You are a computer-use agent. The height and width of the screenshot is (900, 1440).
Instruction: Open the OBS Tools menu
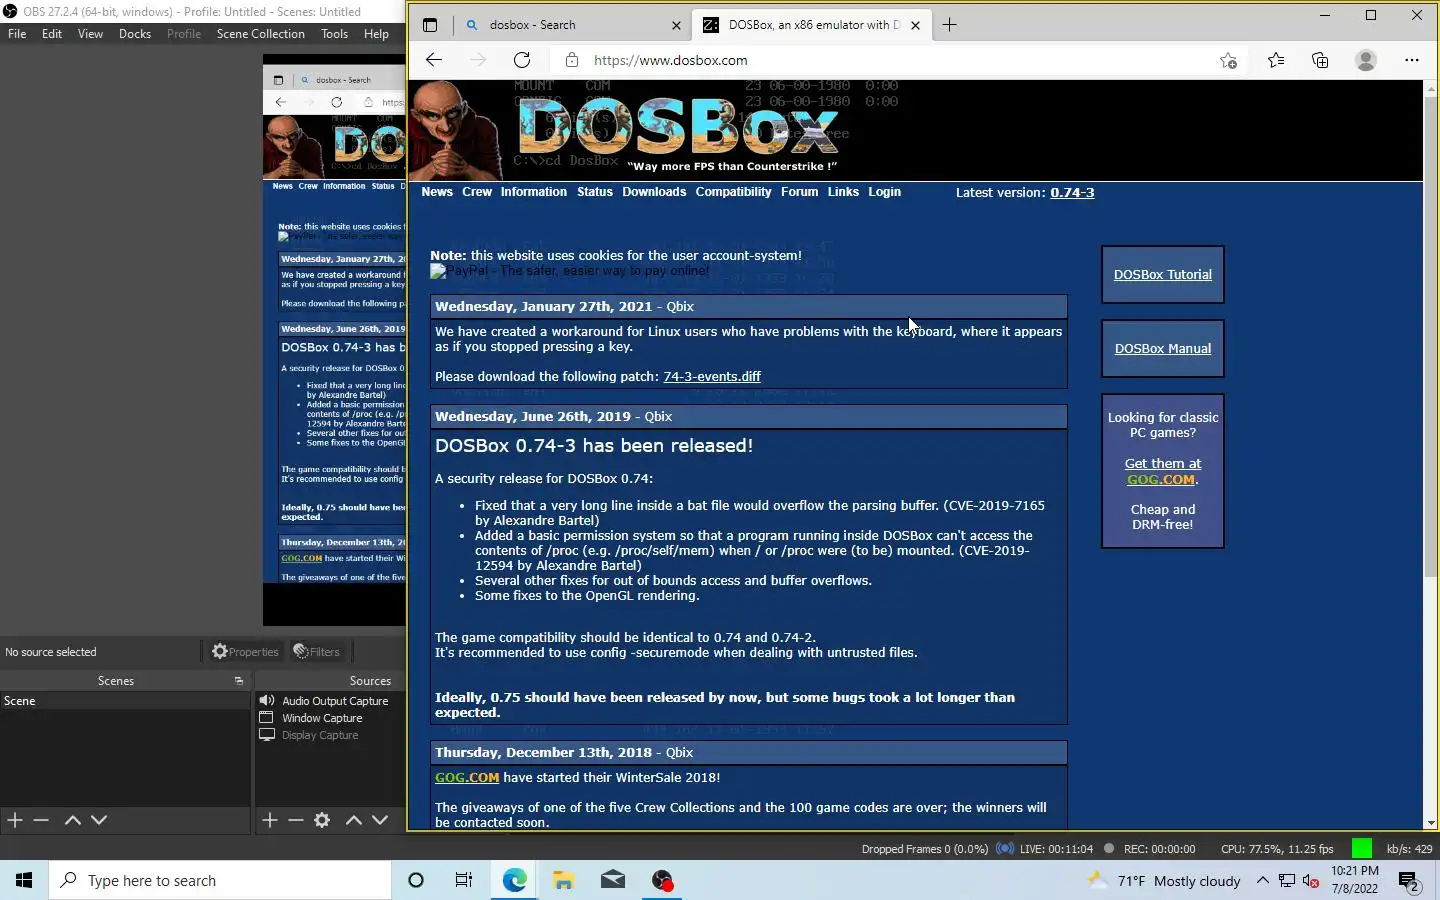334,34
